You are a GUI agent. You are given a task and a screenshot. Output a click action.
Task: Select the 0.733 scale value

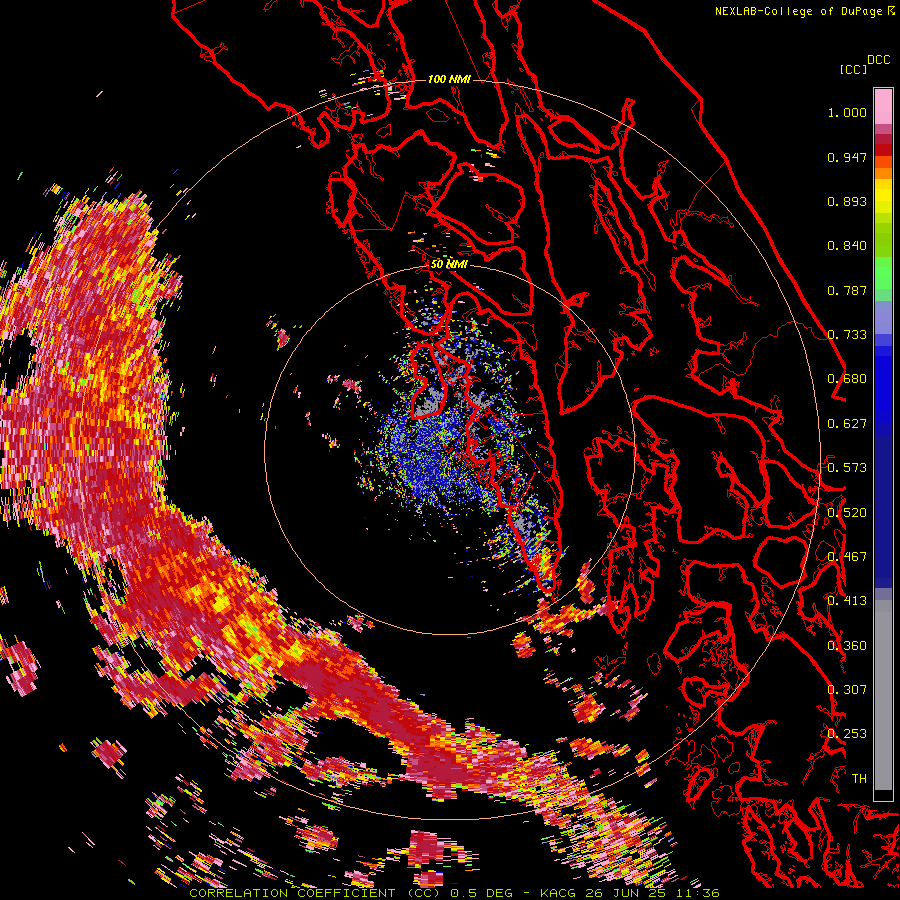click(847, 335)
